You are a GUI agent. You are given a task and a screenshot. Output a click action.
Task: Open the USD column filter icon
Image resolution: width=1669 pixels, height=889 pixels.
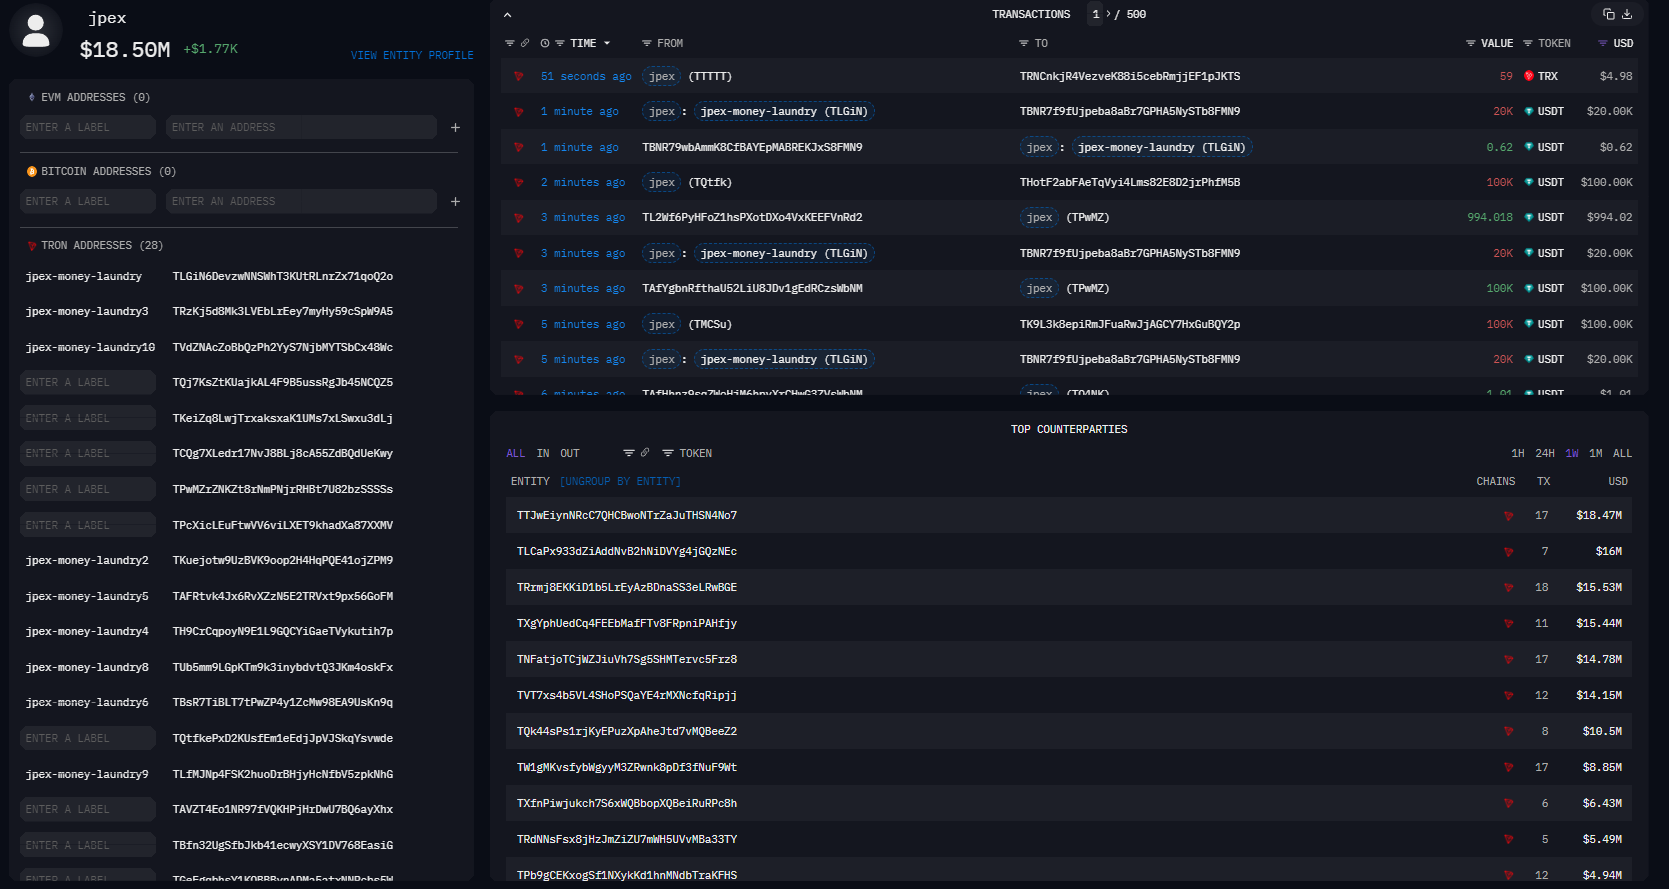pyautogui.click(x=1602, y=43)
